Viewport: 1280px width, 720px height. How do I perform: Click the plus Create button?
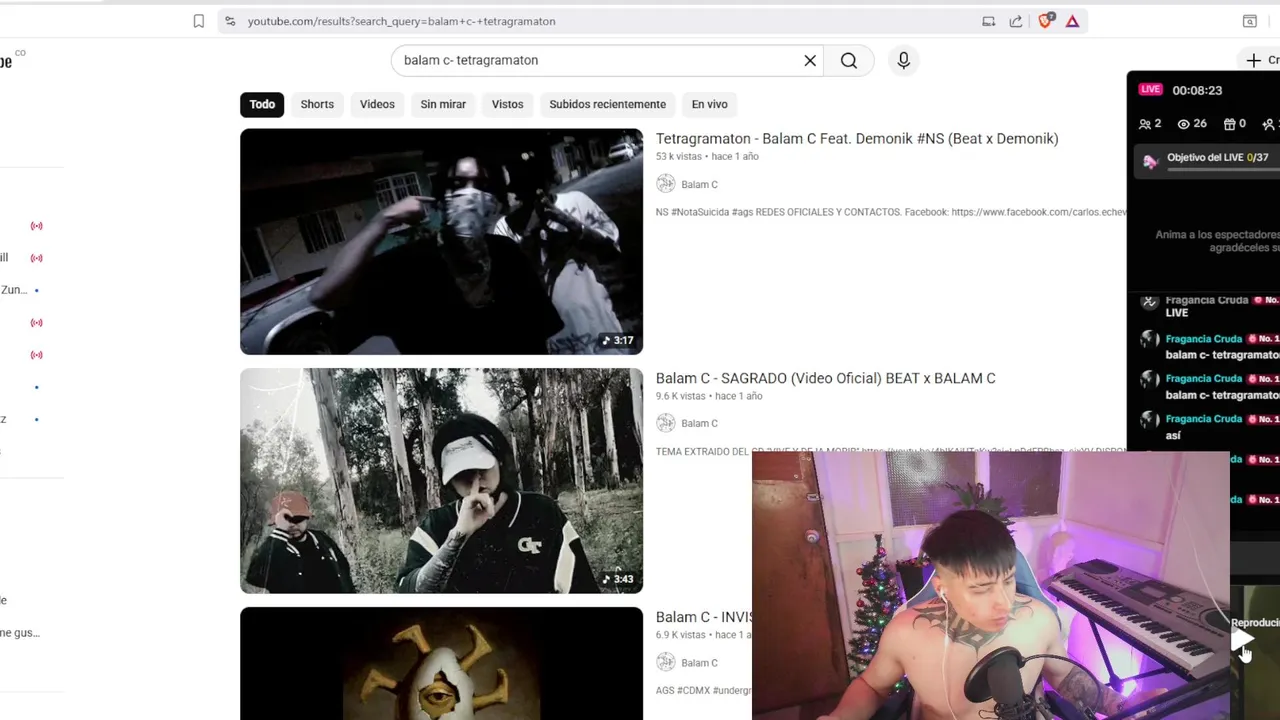pos(1260,60)
